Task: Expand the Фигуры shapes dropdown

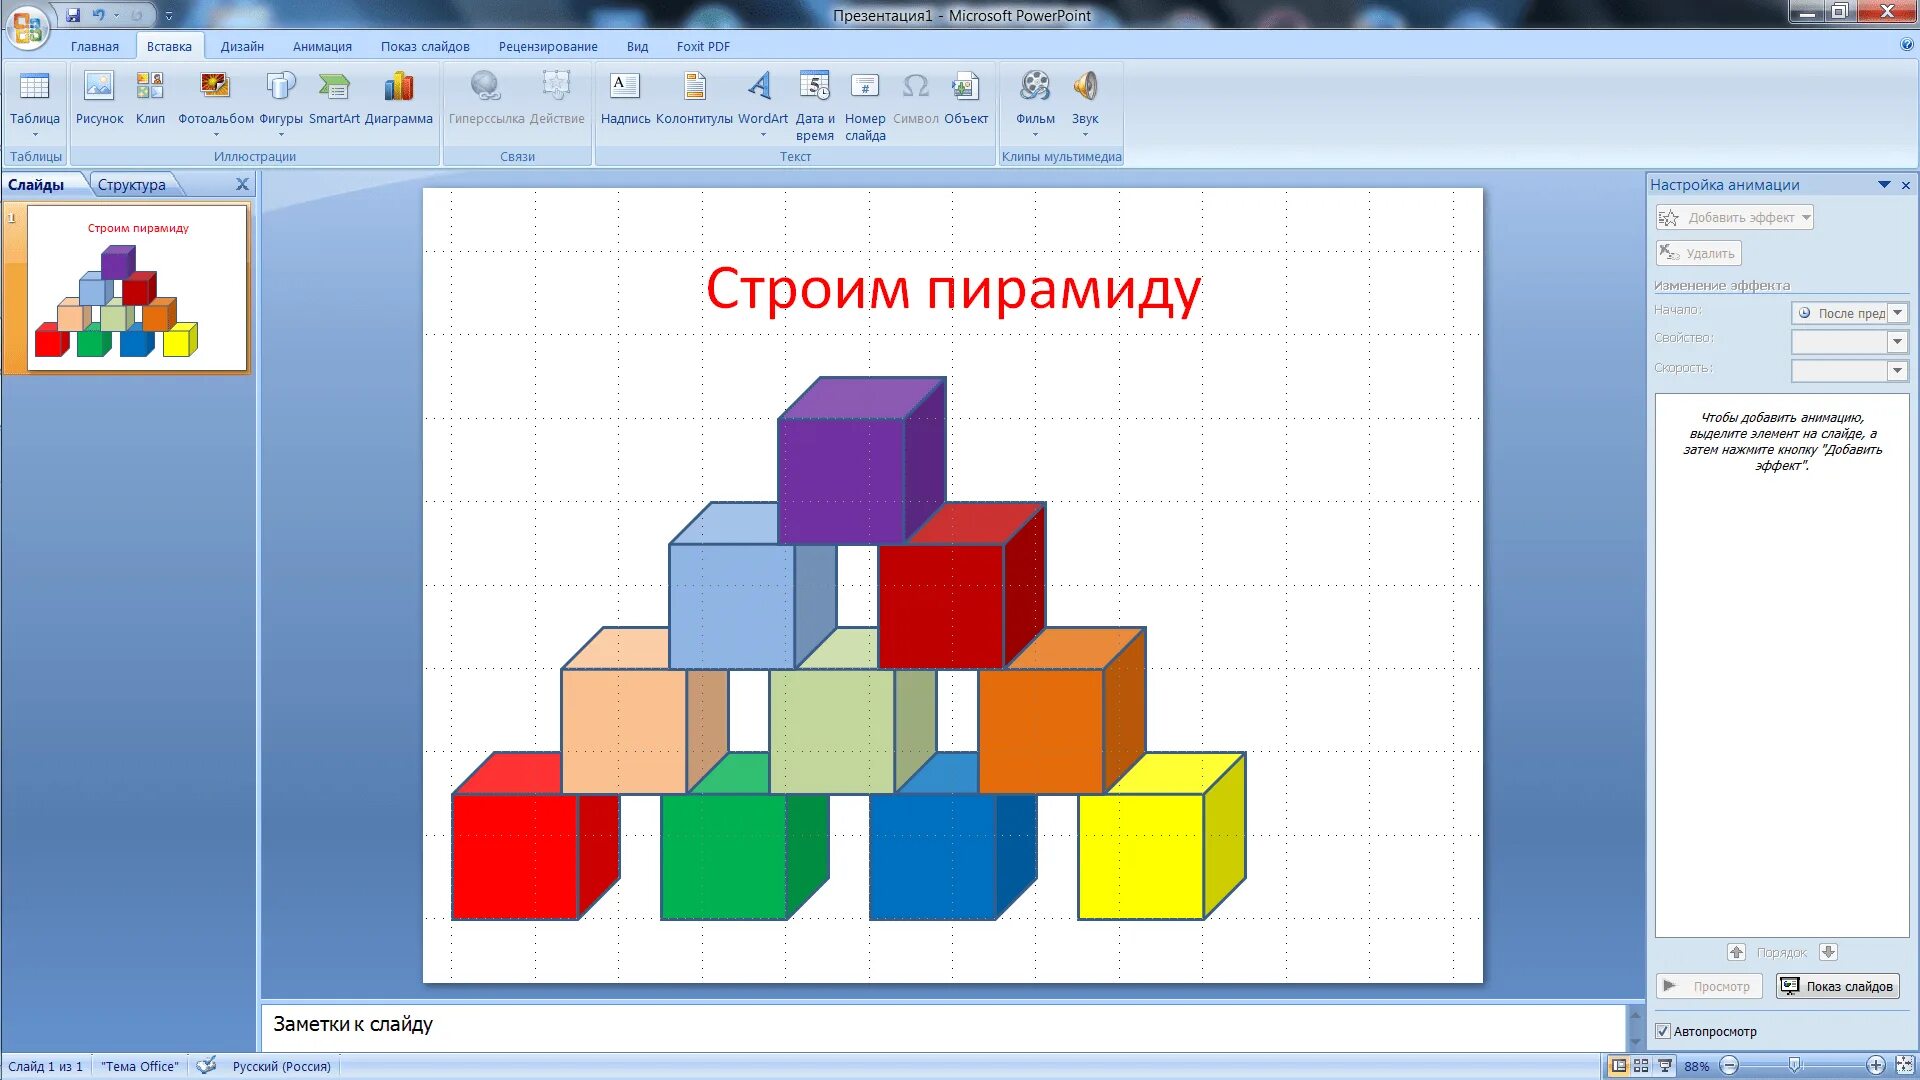Action: coord(281,134)
